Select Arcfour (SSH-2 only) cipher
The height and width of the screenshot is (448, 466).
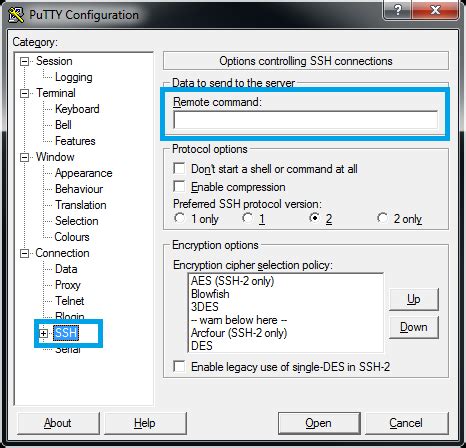[x=239, y=333]
